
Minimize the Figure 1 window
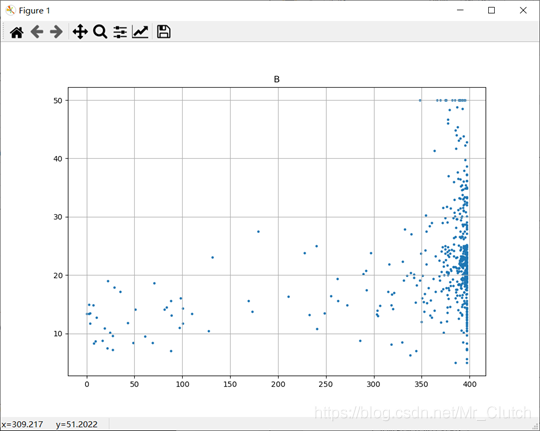pos(460,10)
